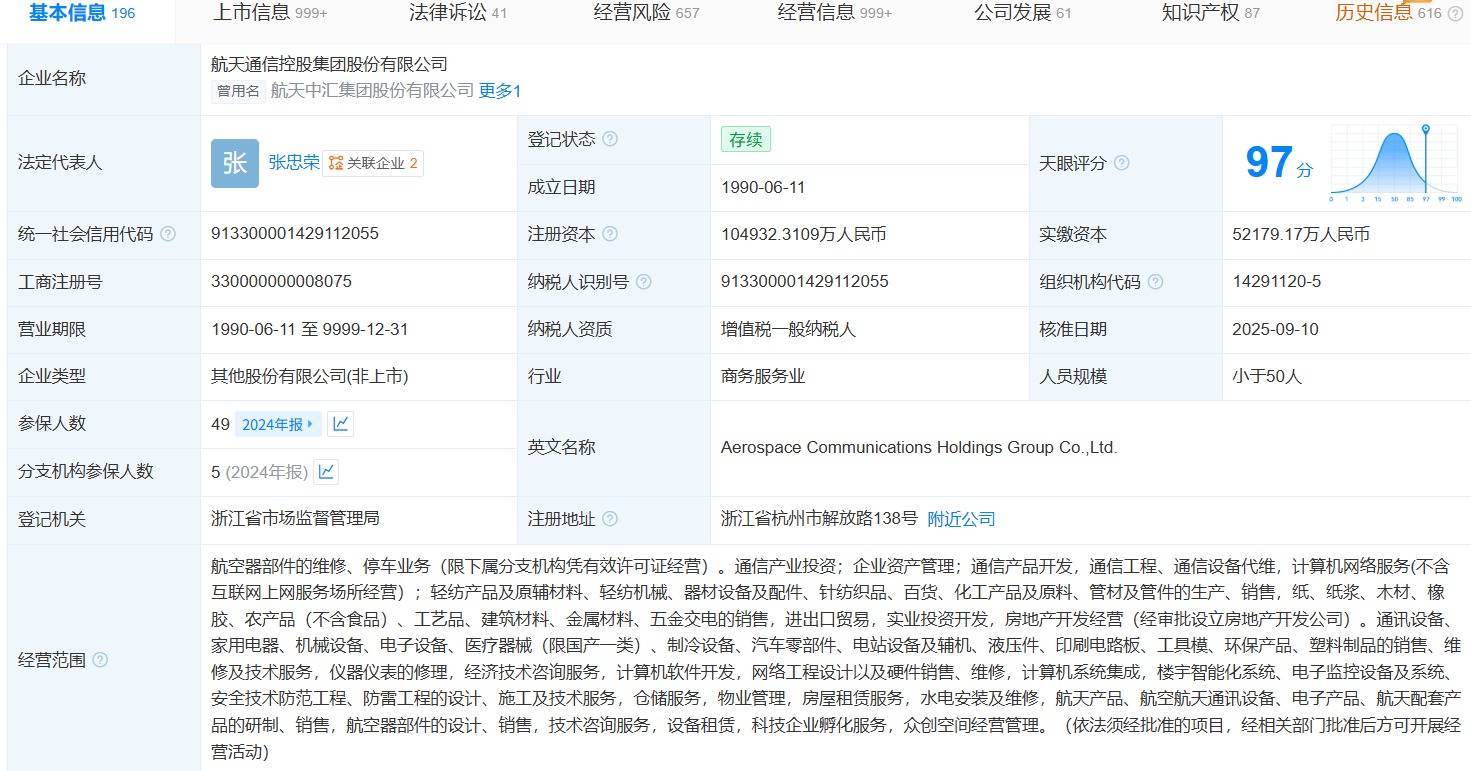Click help icon beside 注册地址
Viewport: 1471px width, 771px height.
[x=610, y=519]
